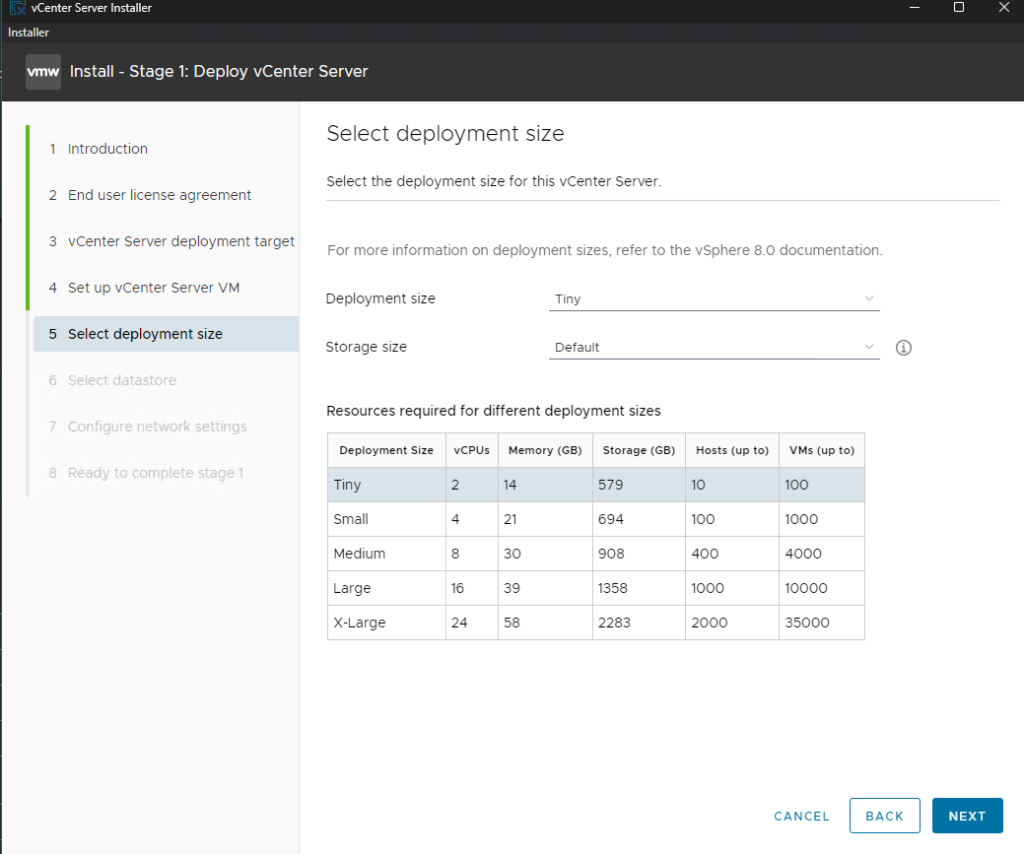Open the Installer menu
This screenshot has height=854, width=1024.
click(x=28, y=32)
